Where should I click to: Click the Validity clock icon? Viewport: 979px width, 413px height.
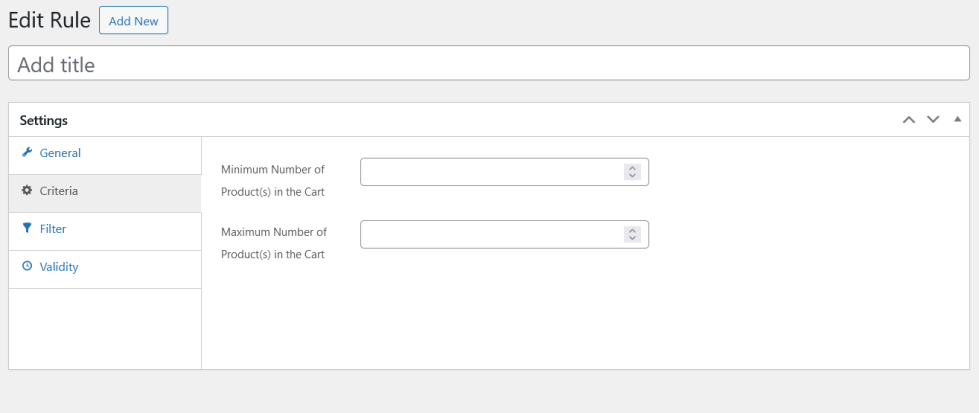click(x=26, y=267)
